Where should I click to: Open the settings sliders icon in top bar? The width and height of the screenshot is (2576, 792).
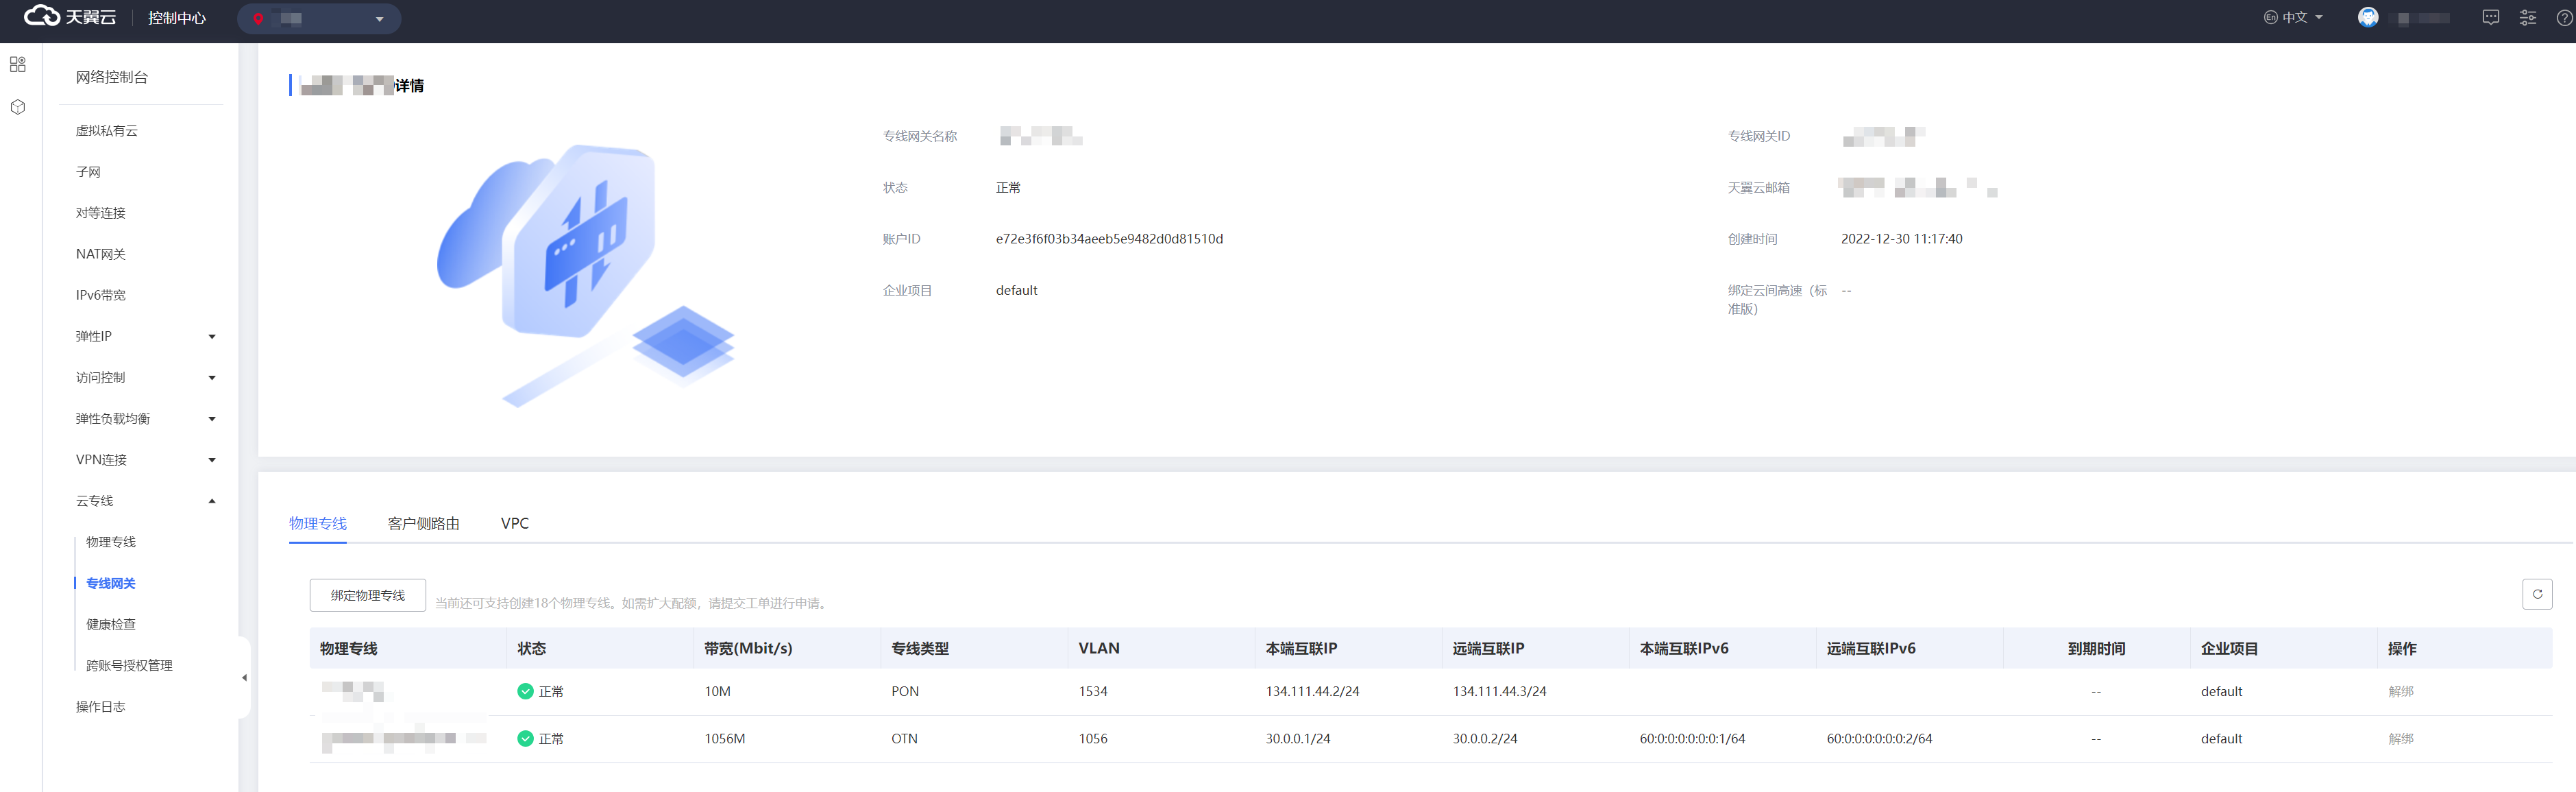pos(2527,18)
